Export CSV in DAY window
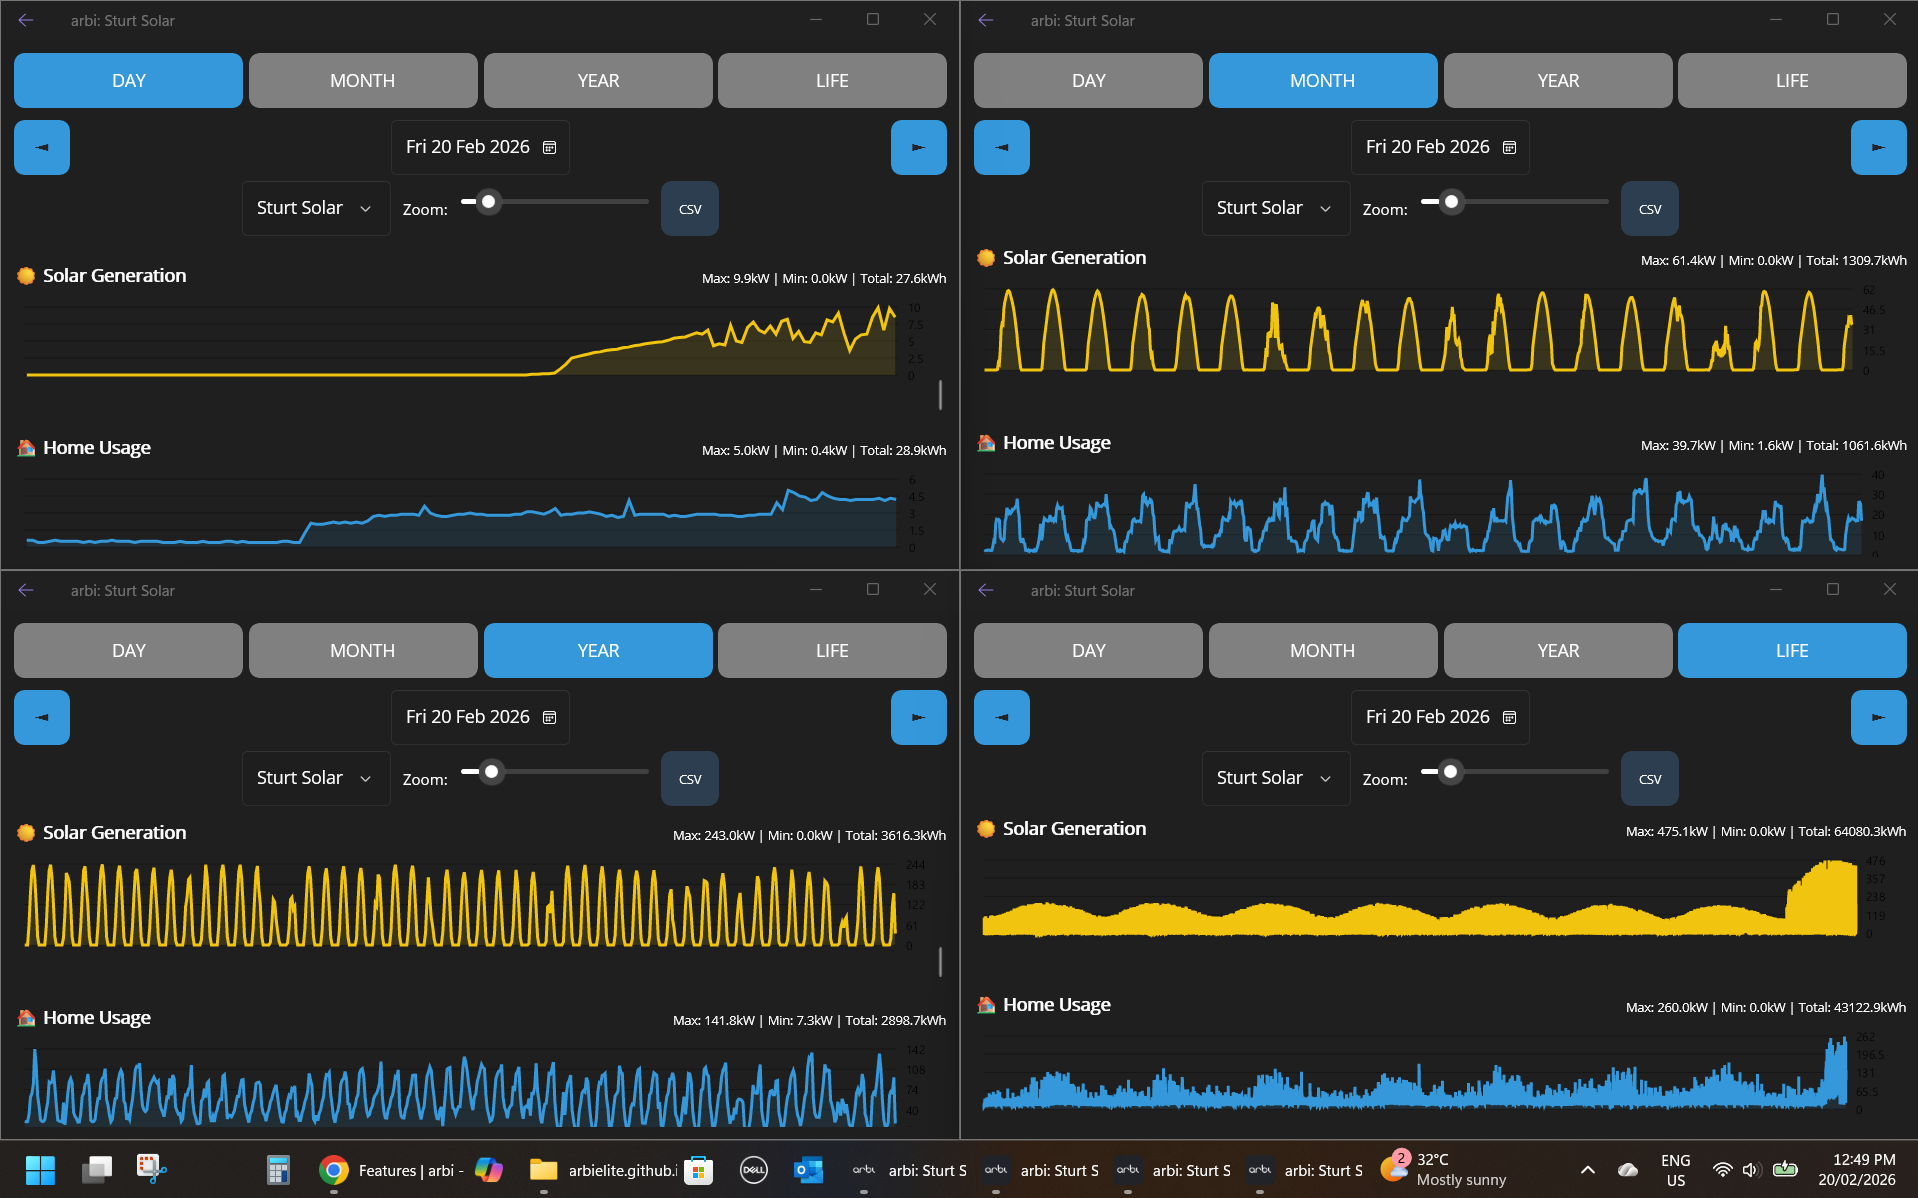The height and width of the screenshot is (1198, 1918). point(690,208)
